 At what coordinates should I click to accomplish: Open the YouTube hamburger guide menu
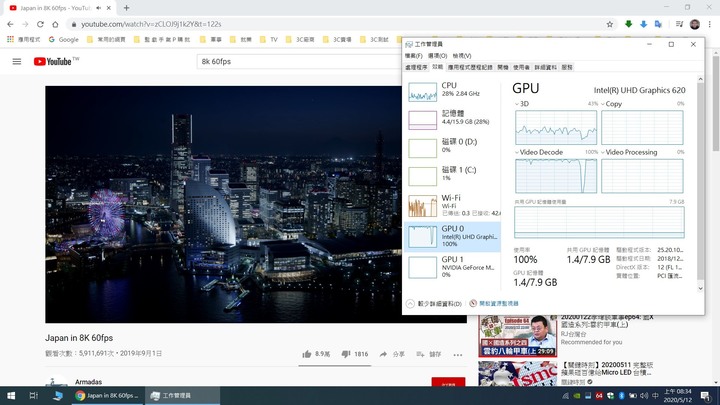point(16,61)
